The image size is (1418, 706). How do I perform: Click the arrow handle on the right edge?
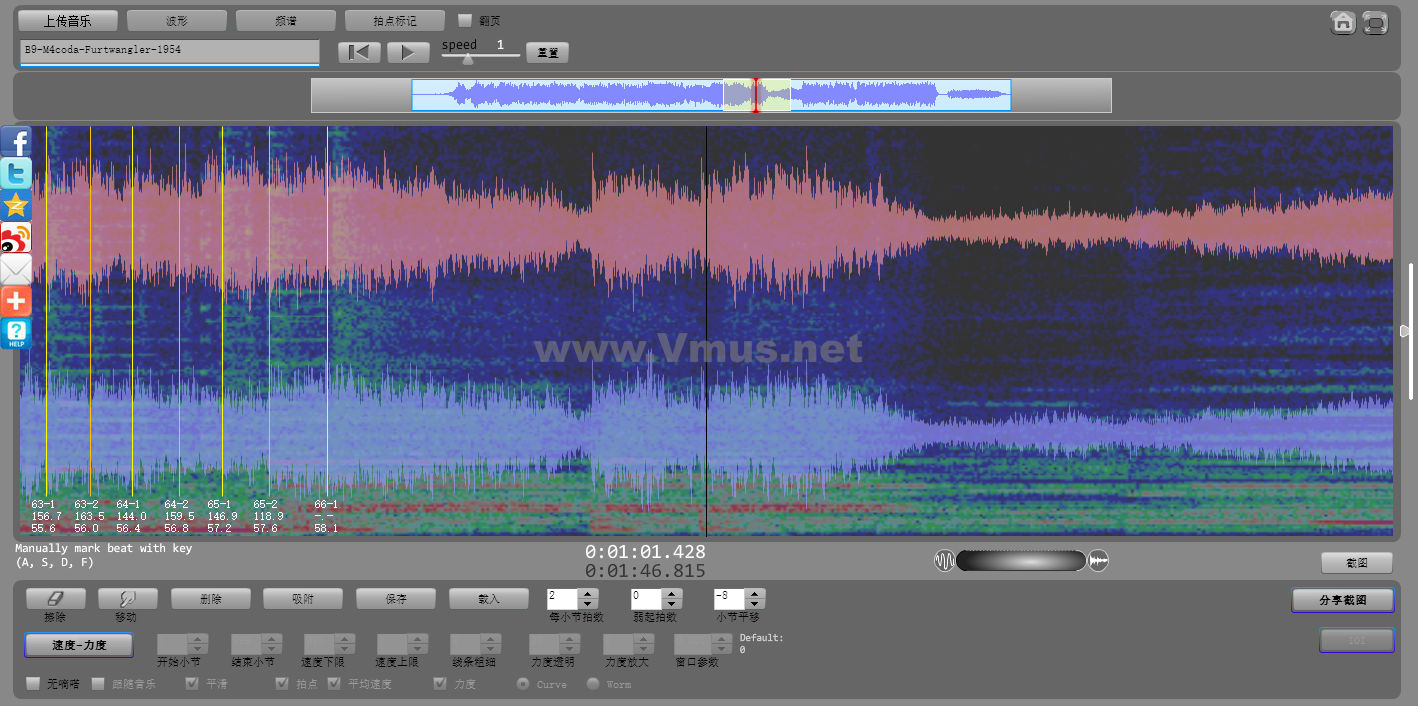1405,331
